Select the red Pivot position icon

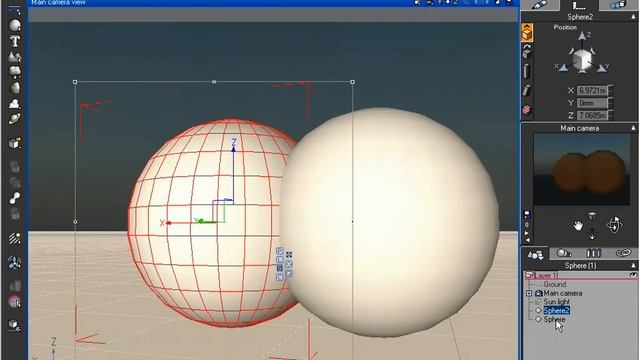coord(527,110)
